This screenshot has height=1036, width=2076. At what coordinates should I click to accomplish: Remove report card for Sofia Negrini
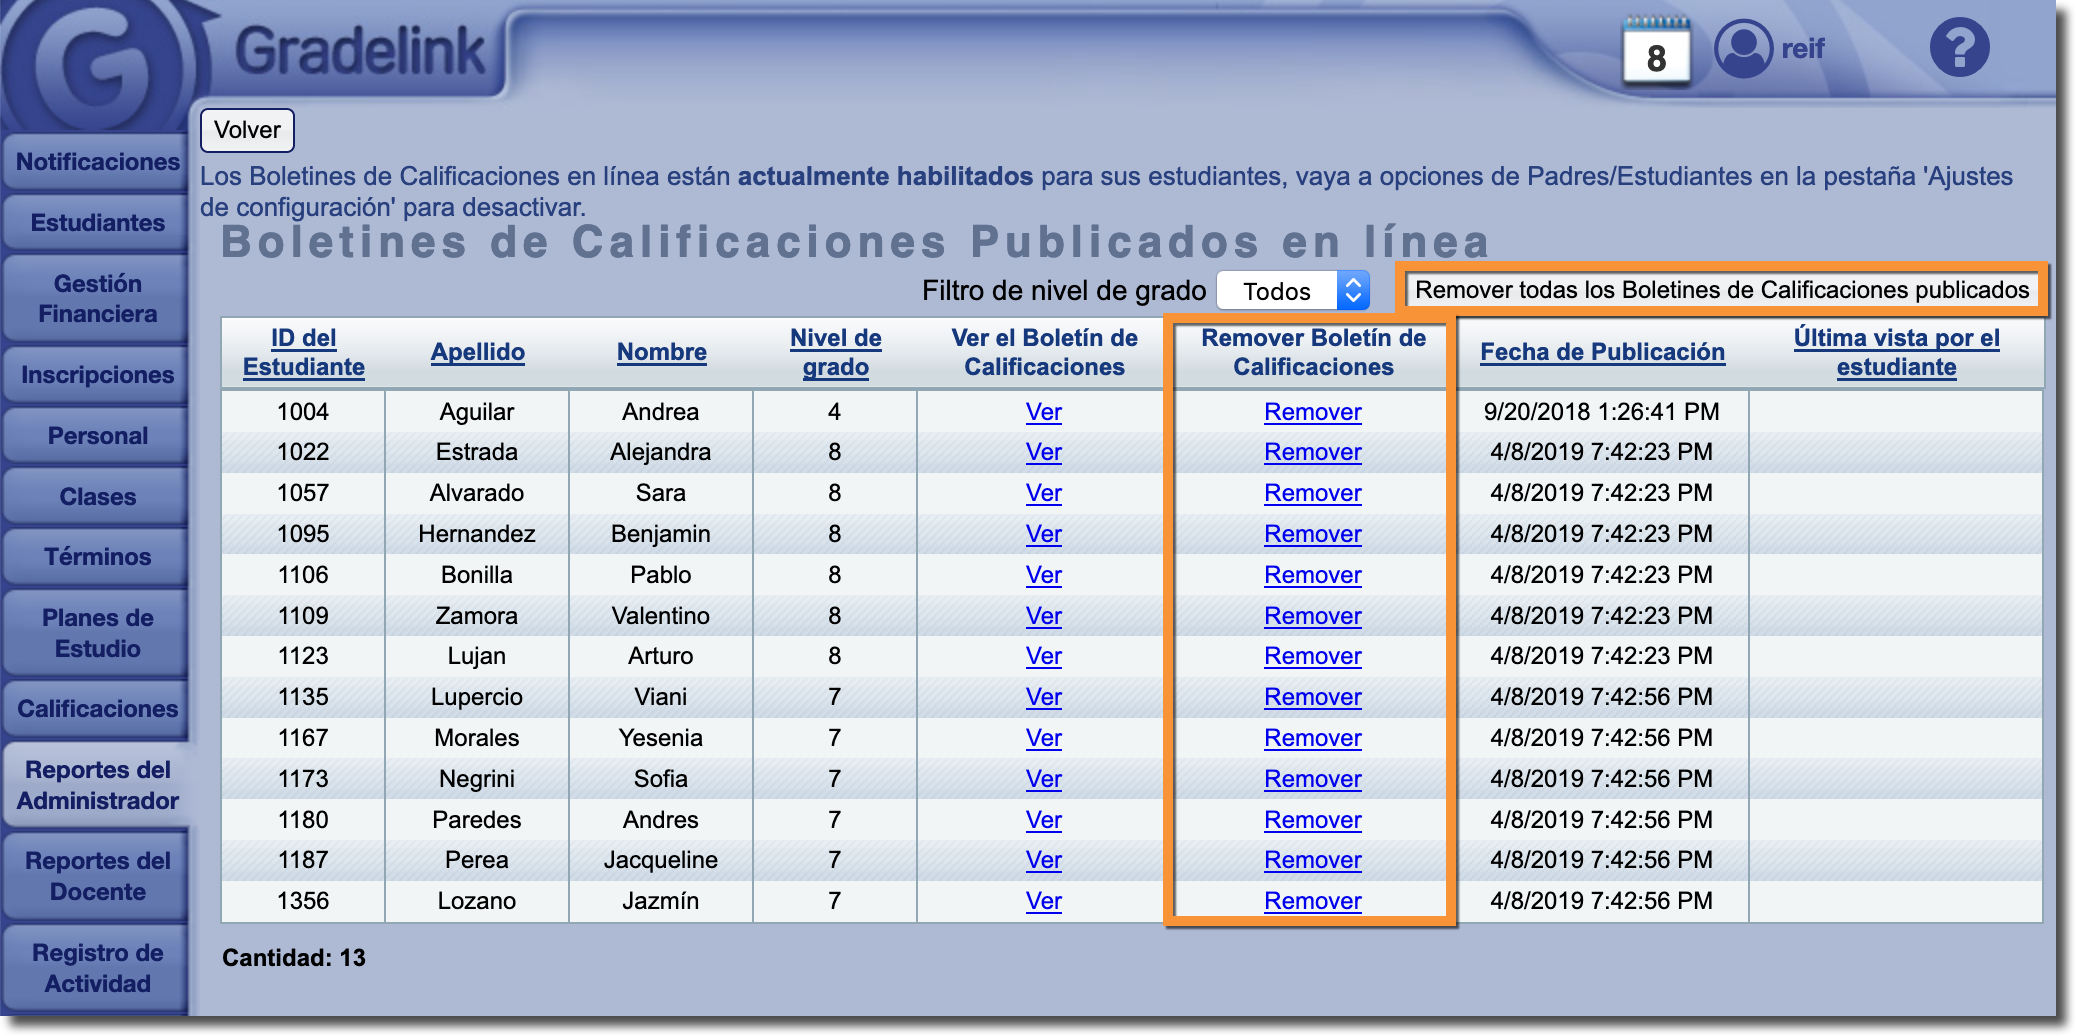1312,779
